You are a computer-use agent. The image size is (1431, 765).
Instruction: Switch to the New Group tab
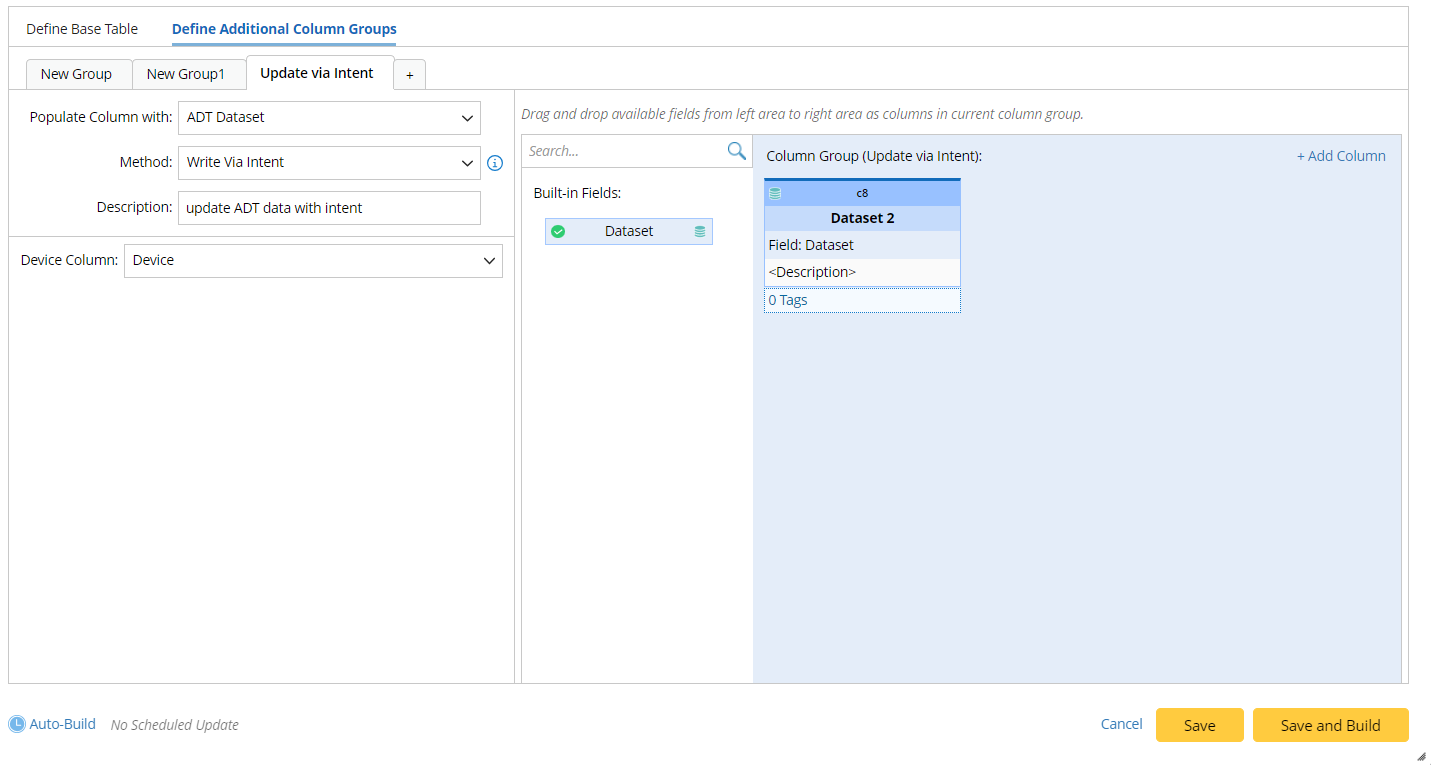[76, 74]
